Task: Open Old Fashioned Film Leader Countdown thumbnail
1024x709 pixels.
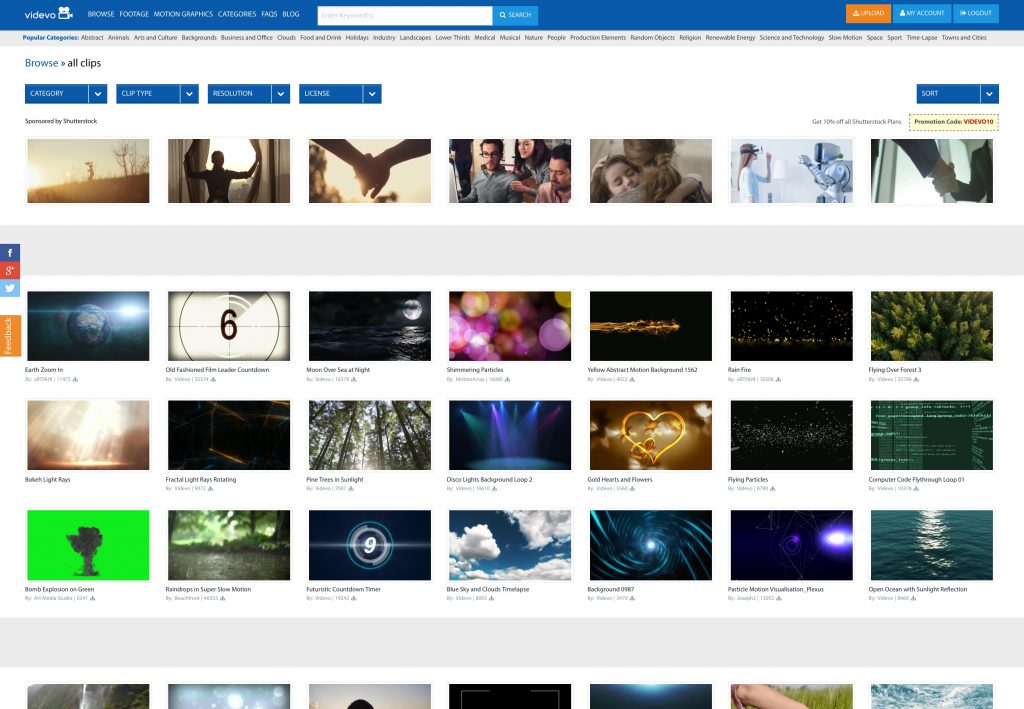Action: [x=229, y=326]
